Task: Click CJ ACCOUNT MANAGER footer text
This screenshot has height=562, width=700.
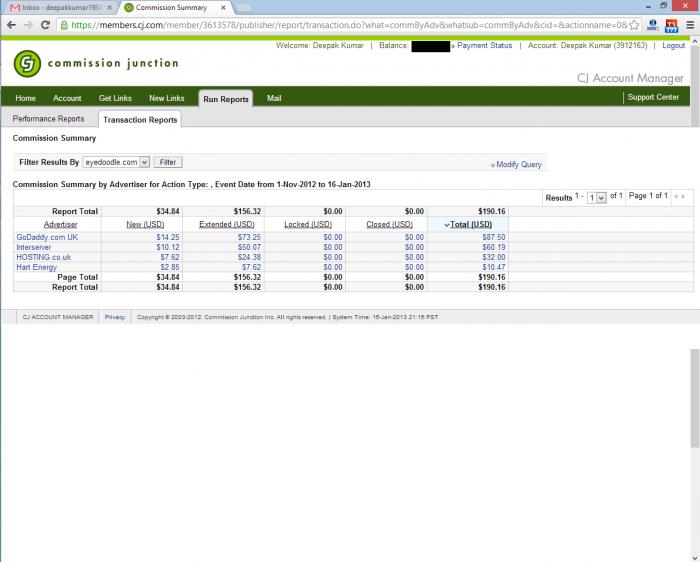Action: click(x=58, y=317)
